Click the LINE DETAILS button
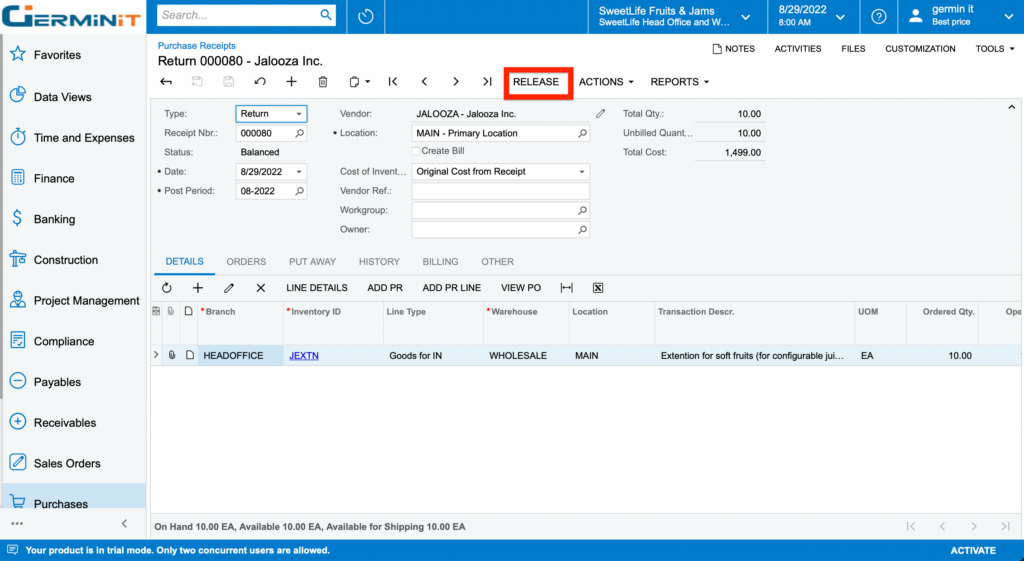The width and height of the screenshot is (1024, 561). click(x=317, y=288)
